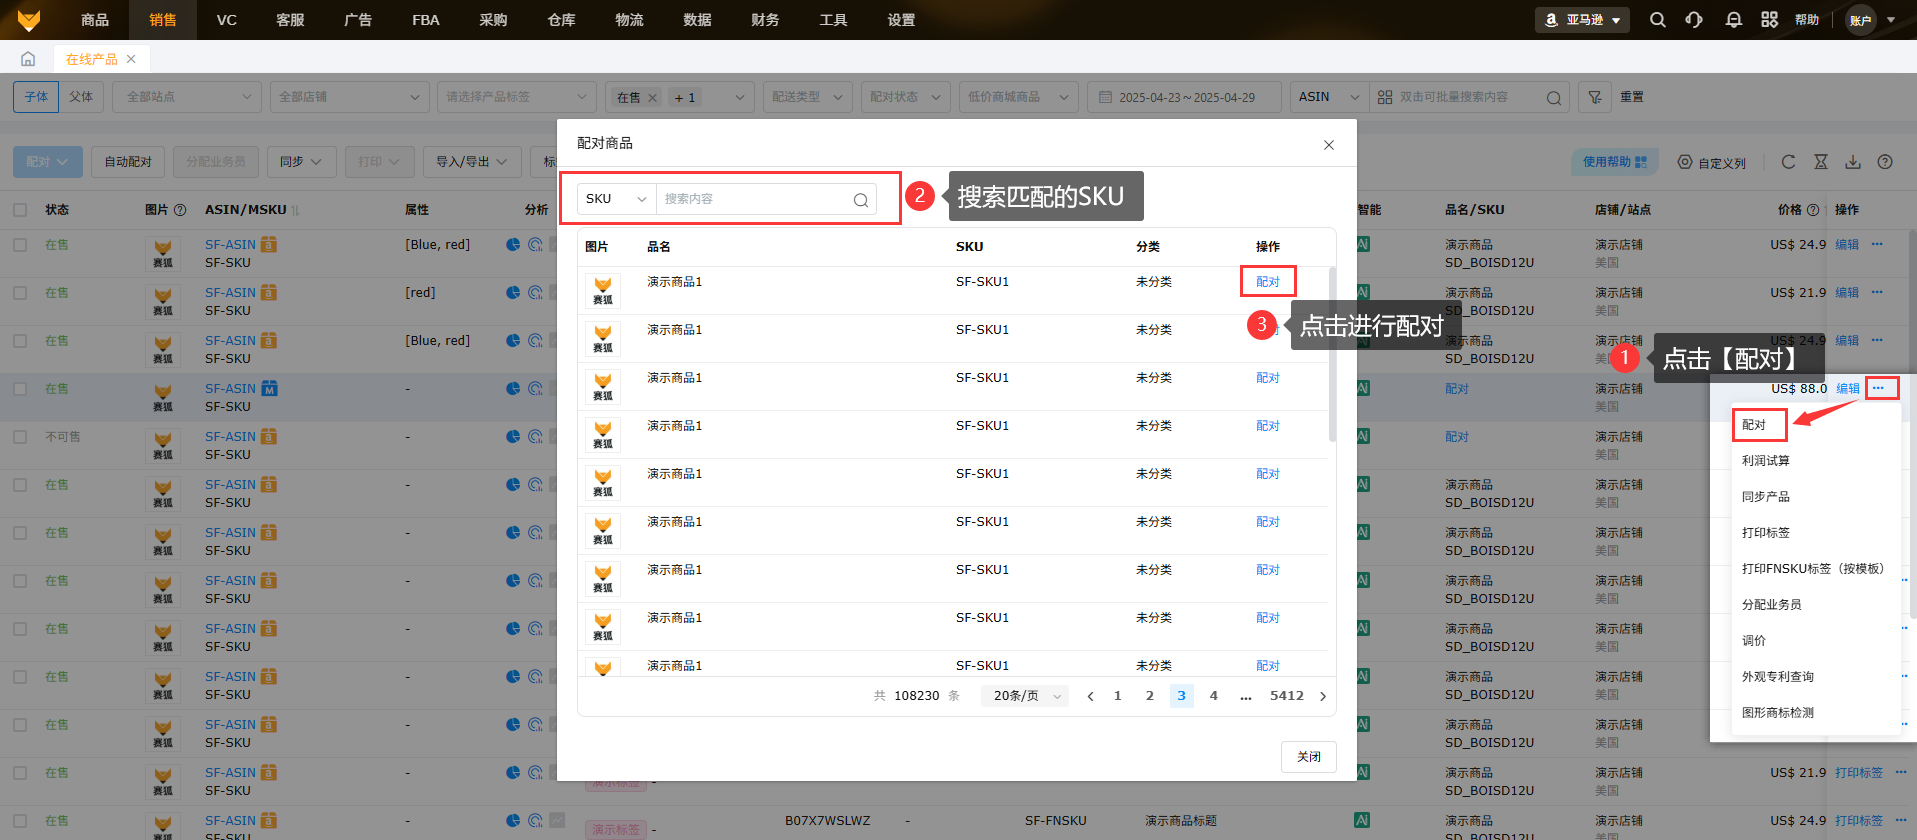Open the 财务 top menu
This screenshot has height=840, width=1917.
(765, 20)
